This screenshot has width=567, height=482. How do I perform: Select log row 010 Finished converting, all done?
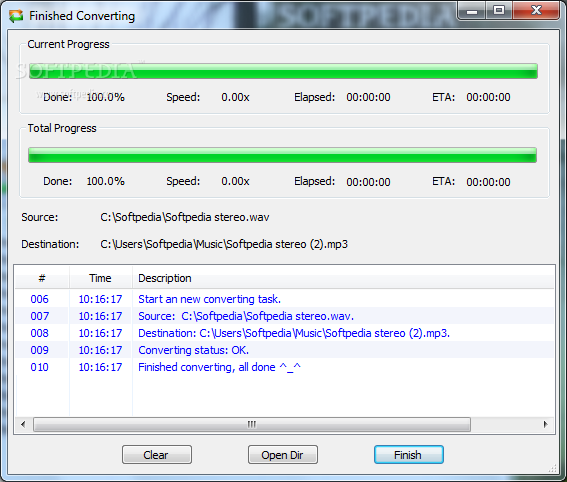point(284,367)
